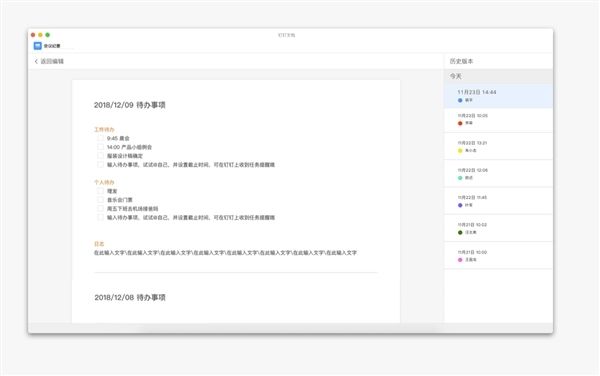
Task: Open the 11月21日 10:02 version entry
Action: coord(498,228)
